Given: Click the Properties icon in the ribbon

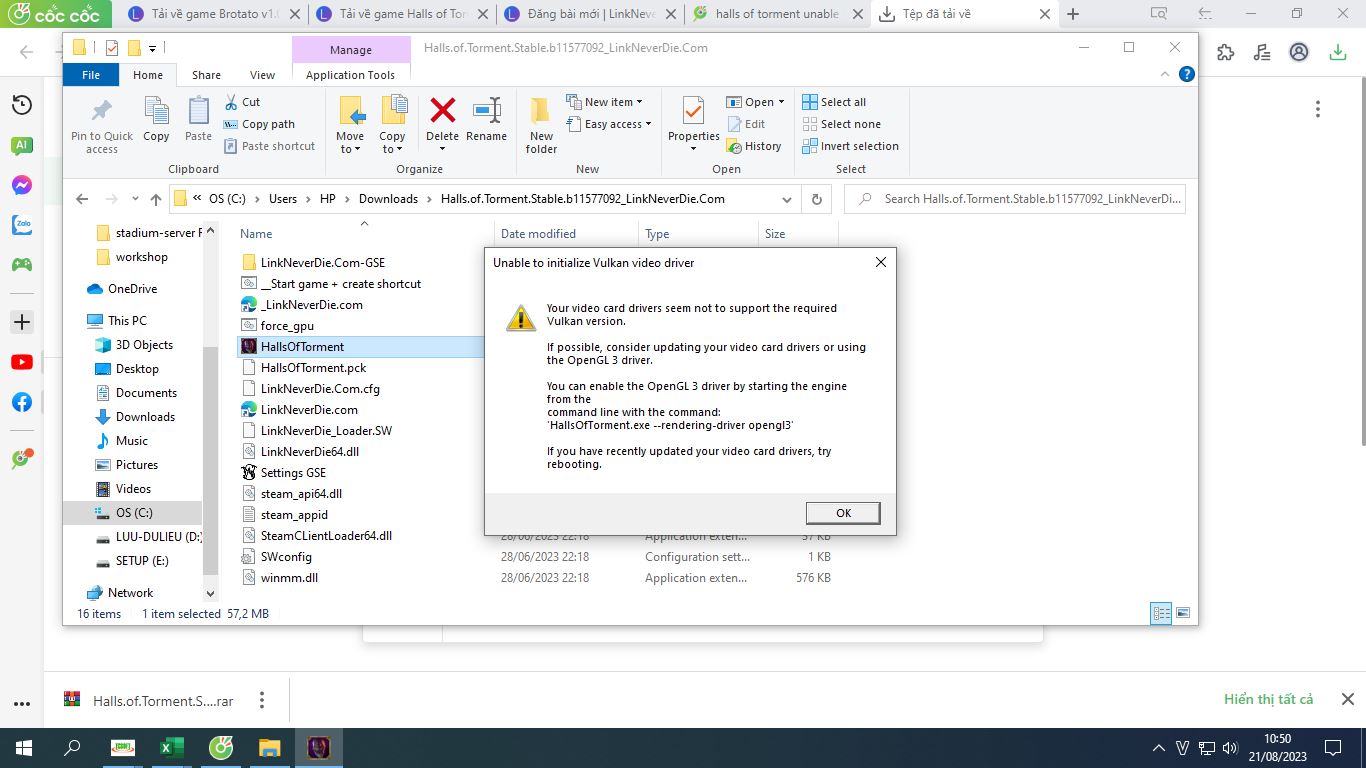Looking at the screenshot, I should pyautogui.click(x=693, y=112).
